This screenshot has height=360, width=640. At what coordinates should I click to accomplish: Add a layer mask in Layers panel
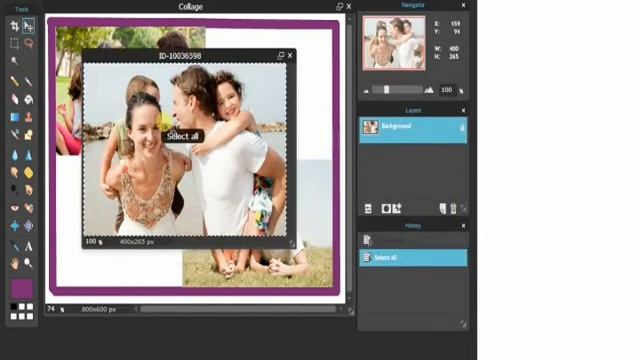(386, 209)
